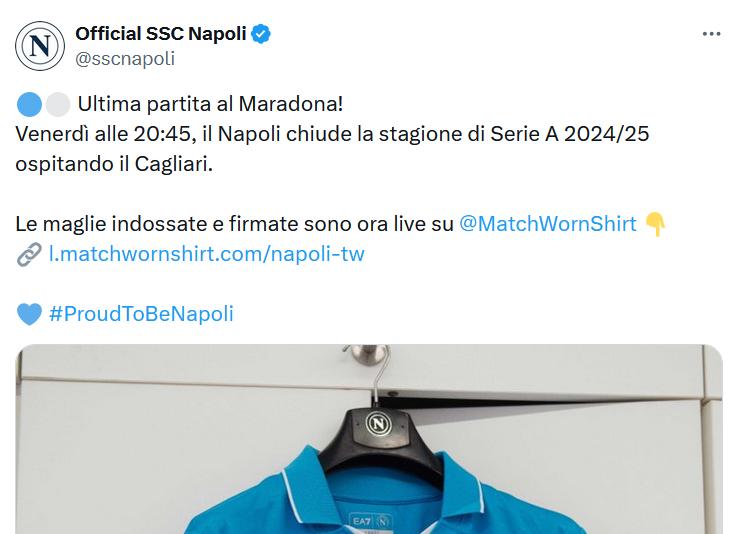Click the metal hook above hanger
Image resolution: width=742 pixels, height=534 pixels.
[371, 354]
